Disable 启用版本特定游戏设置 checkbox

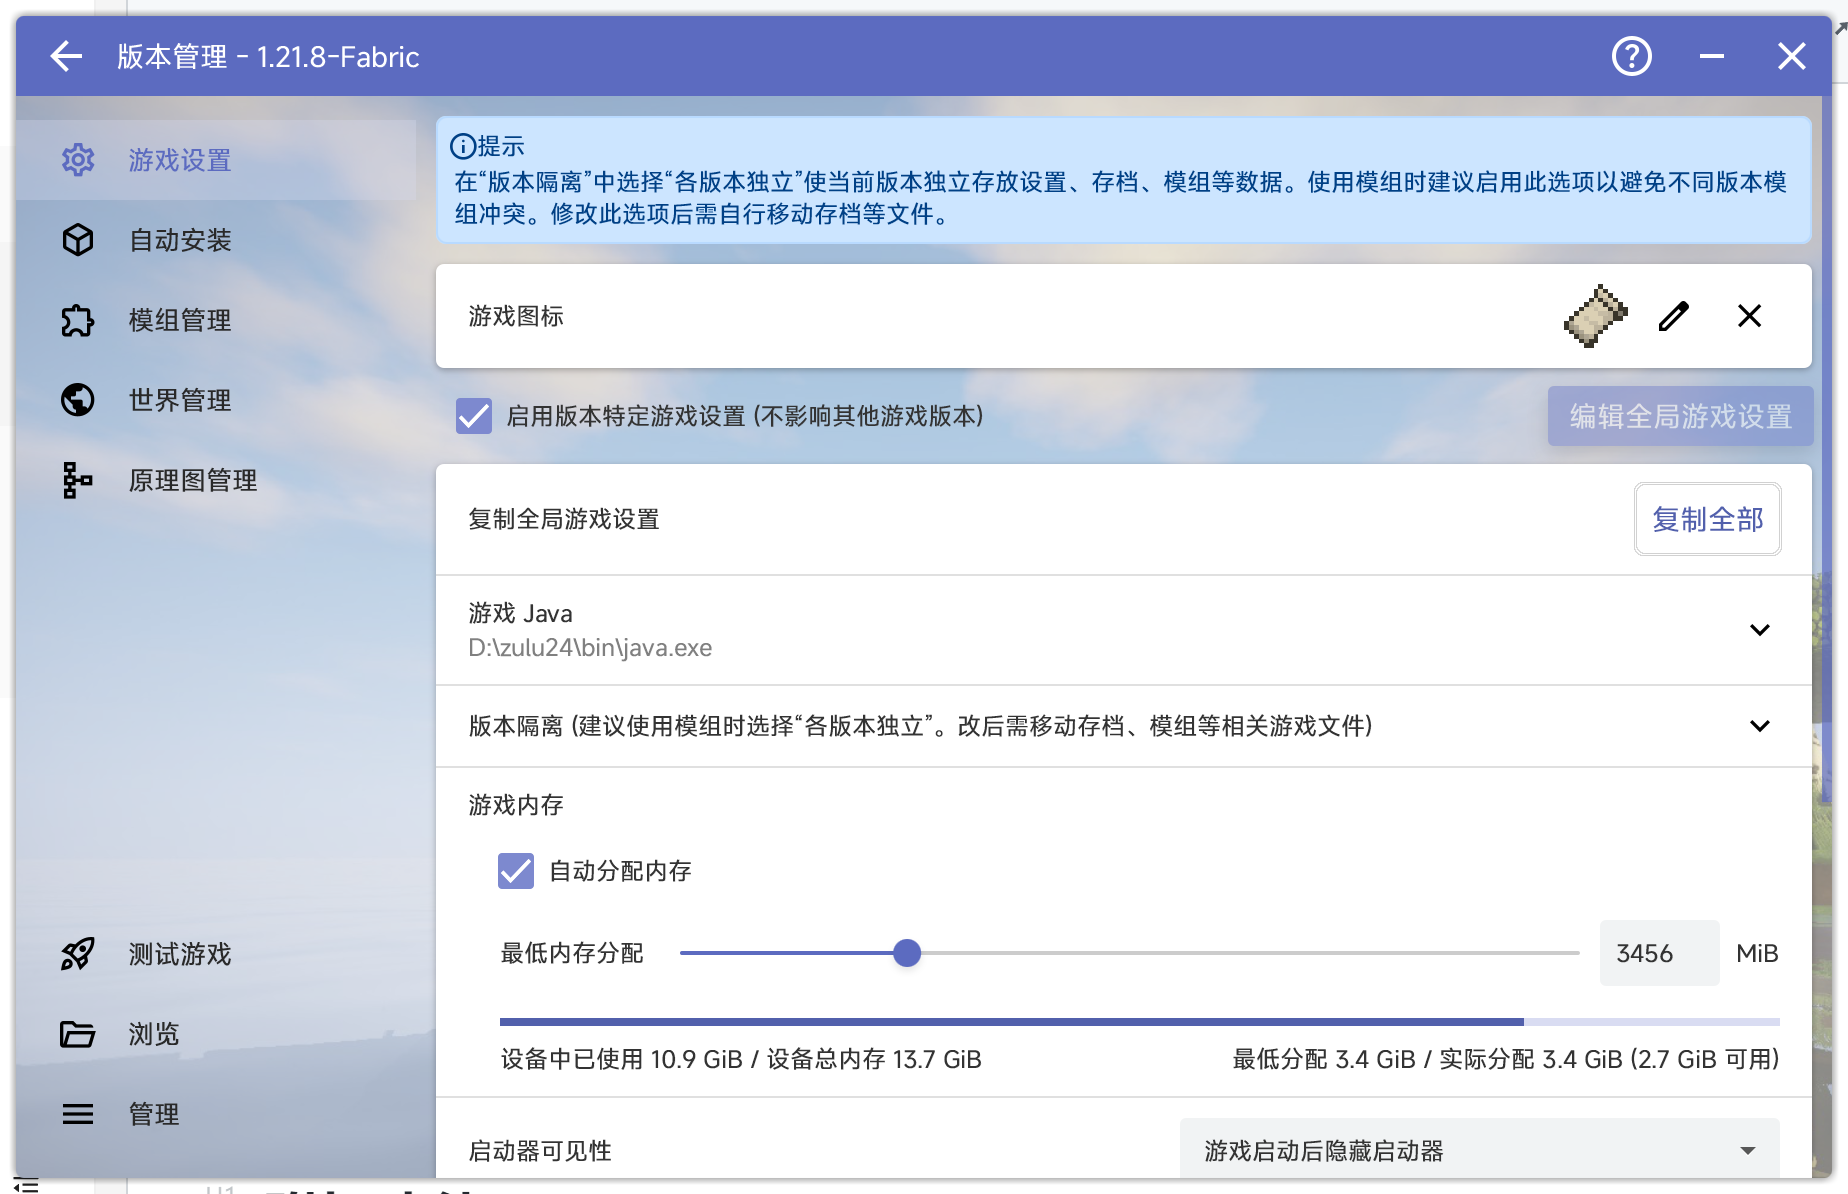coord(473,416)
